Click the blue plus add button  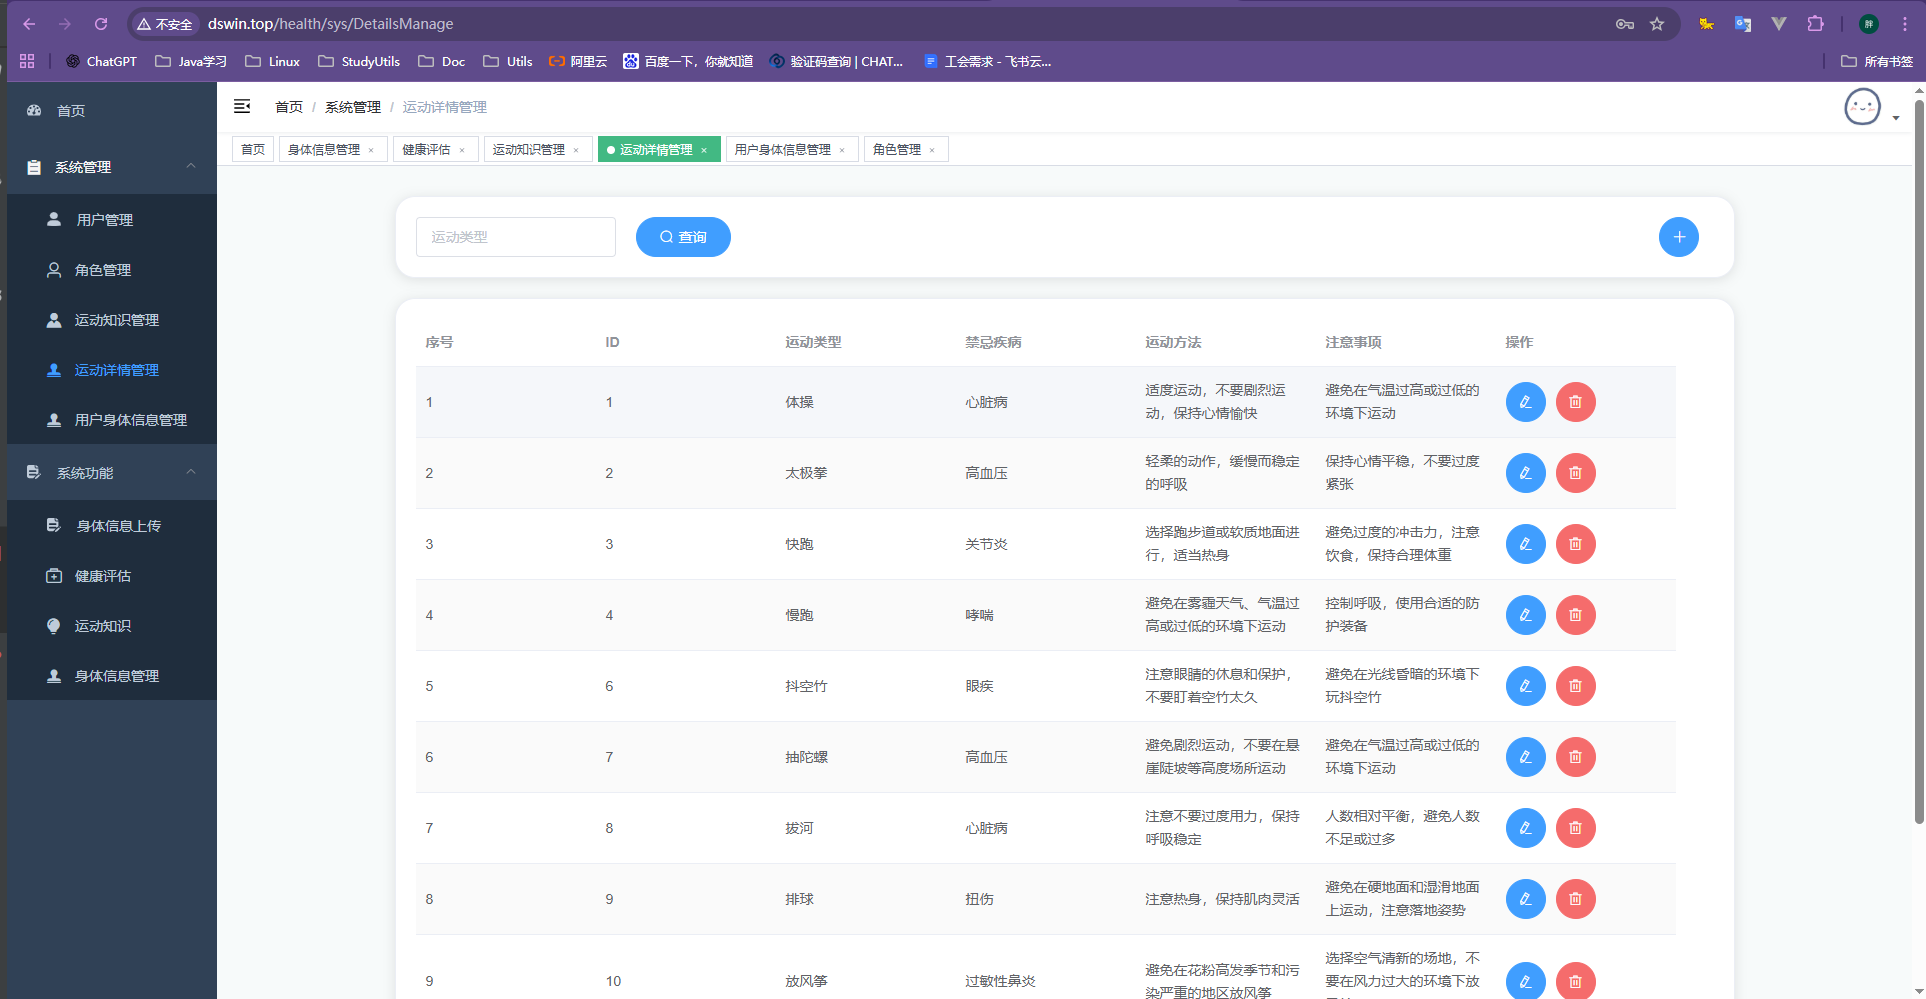1678,237
